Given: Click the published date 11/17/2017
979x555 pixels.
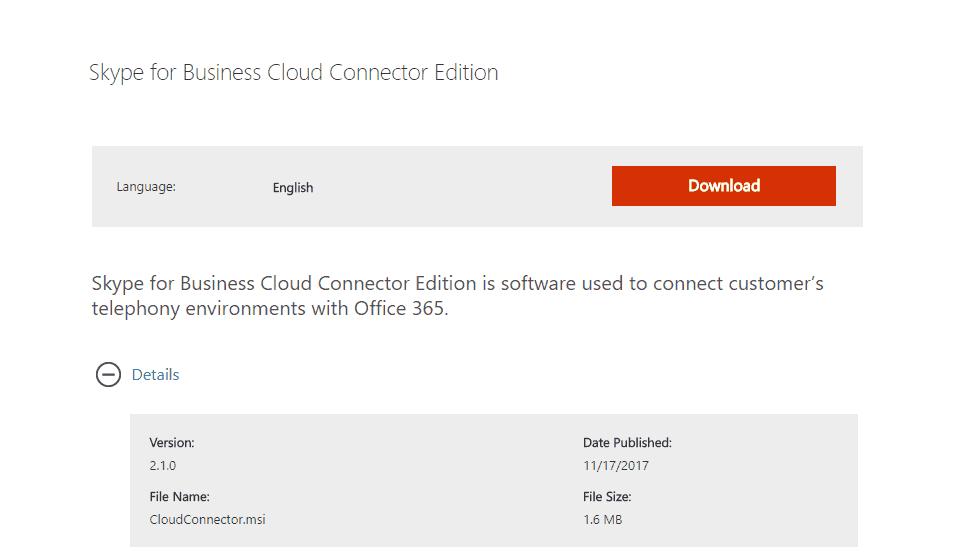Looking at the screenshot, I should (616, 466).
